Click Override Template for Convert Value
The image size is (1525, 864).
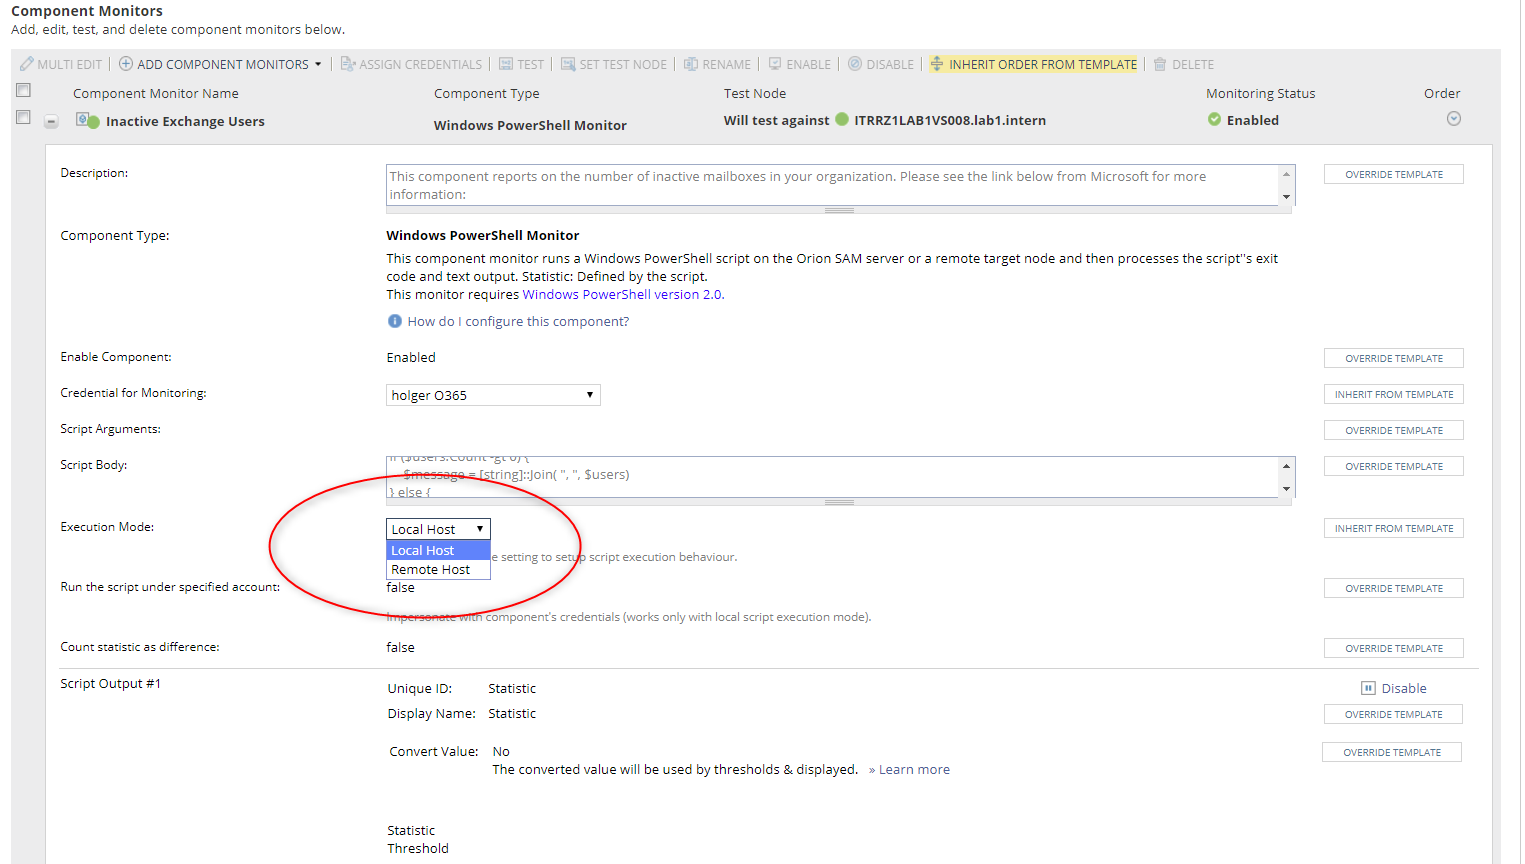coord(1392,752)
